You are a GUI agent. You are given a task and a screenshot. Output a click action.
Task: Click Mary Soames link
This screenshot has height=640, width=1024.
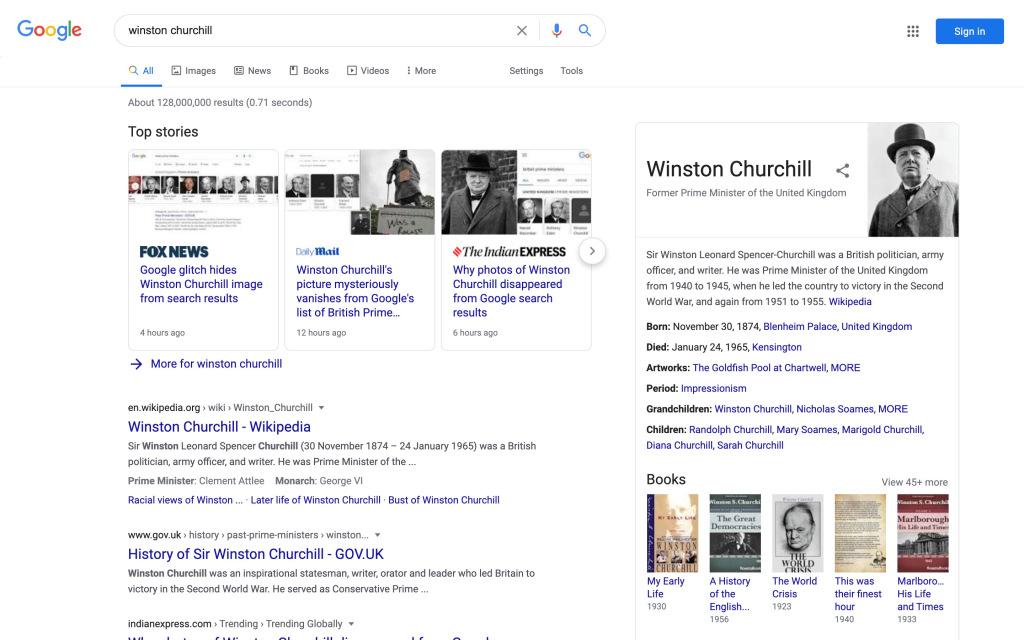[x=807, y=430]
